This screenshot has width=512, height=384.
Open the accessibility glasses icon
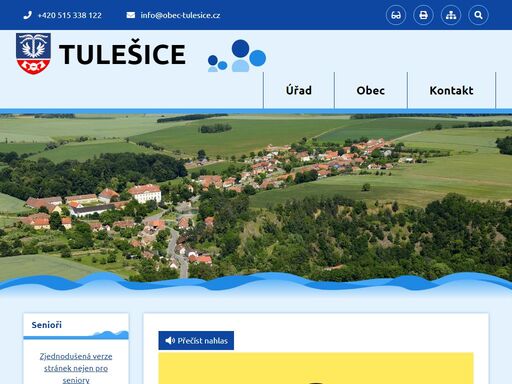[396, 15]
